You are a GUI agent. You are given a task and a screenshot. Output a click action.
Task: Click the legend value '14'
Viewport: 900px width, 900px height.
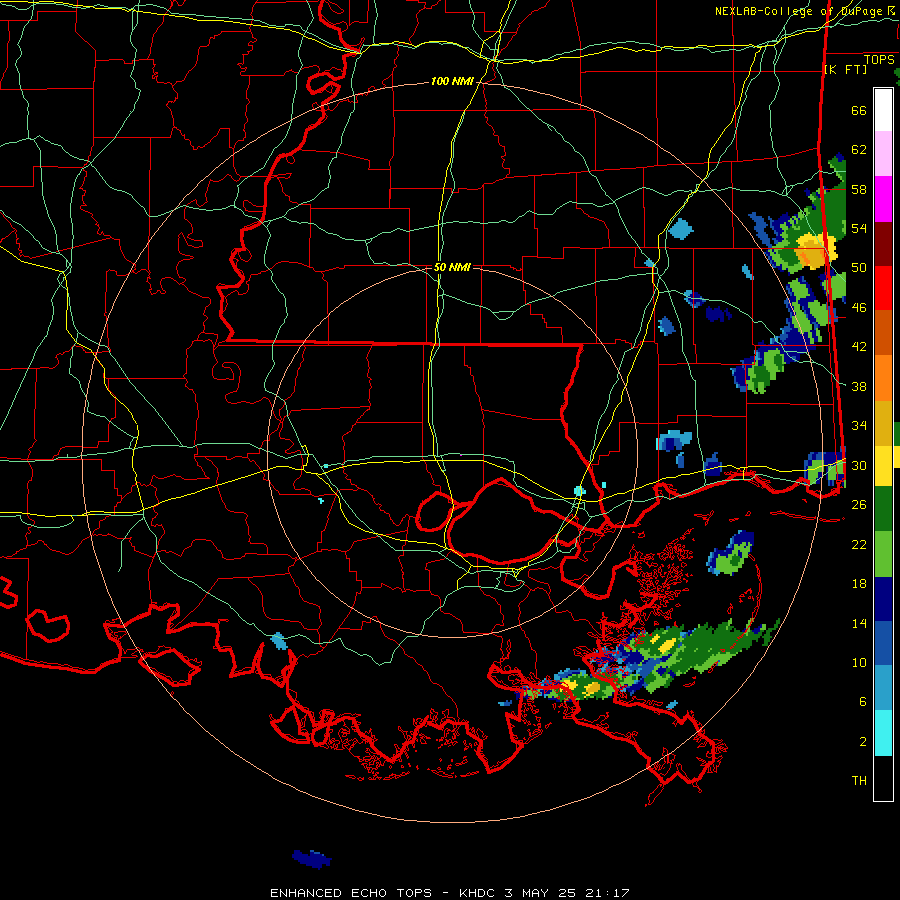click(x=859, y=623)
